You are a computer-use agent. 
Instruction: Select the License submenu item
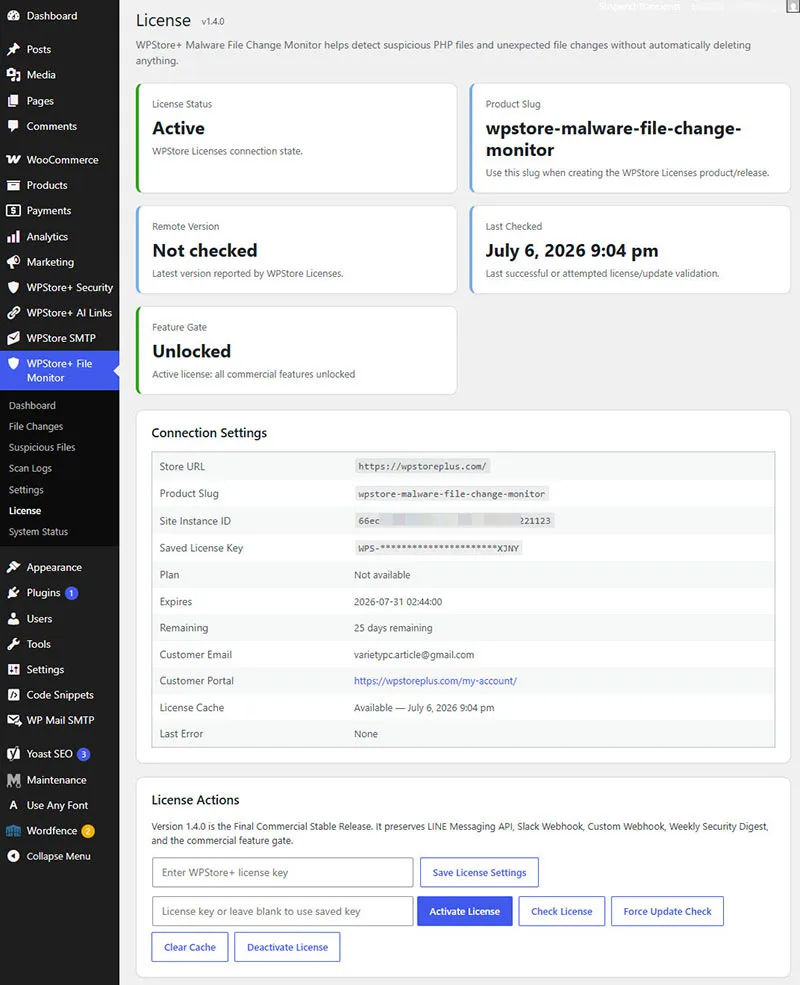25,511
